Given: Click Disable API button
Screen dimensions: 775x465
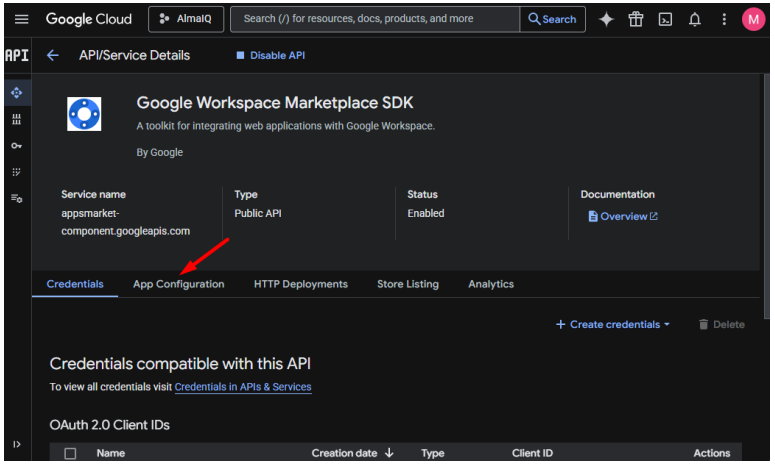Looking at the screenshot, I should [x=270, y=55].
